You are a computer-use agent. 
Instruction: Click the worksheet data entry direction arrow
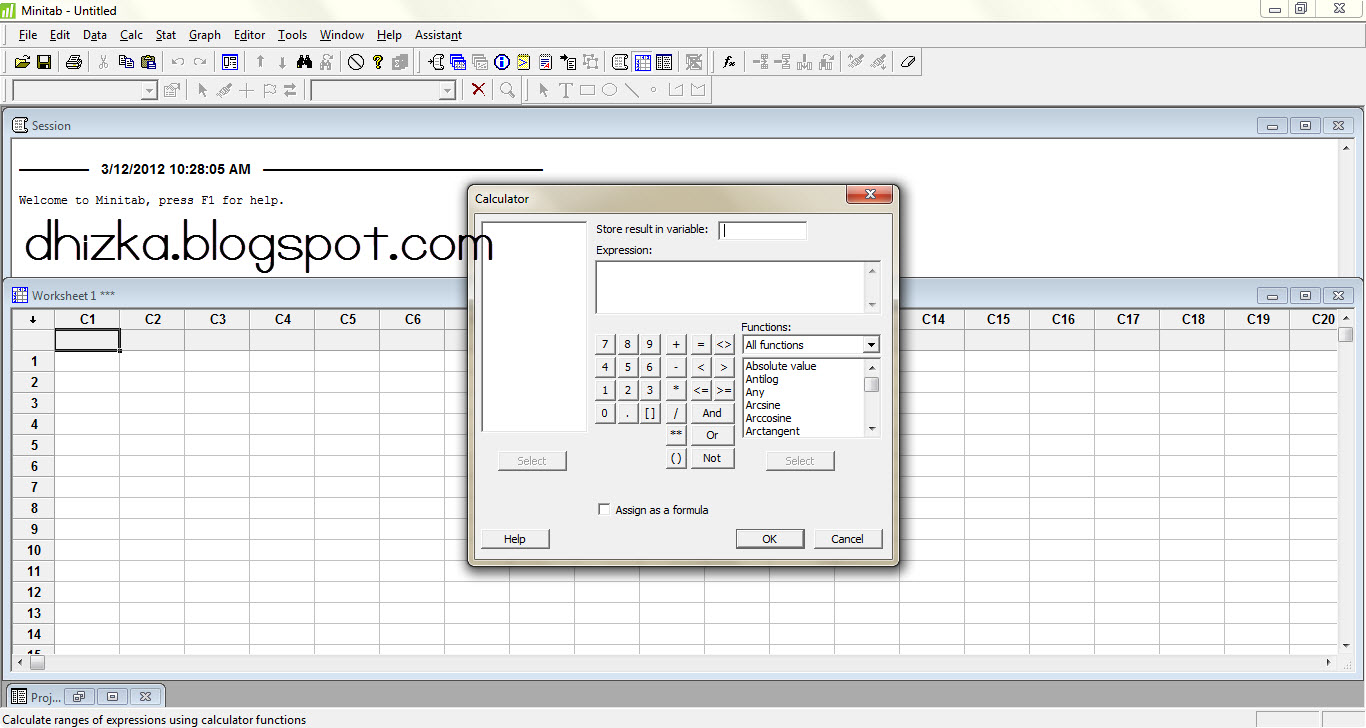pyautogui.click(x=33, y=319)
